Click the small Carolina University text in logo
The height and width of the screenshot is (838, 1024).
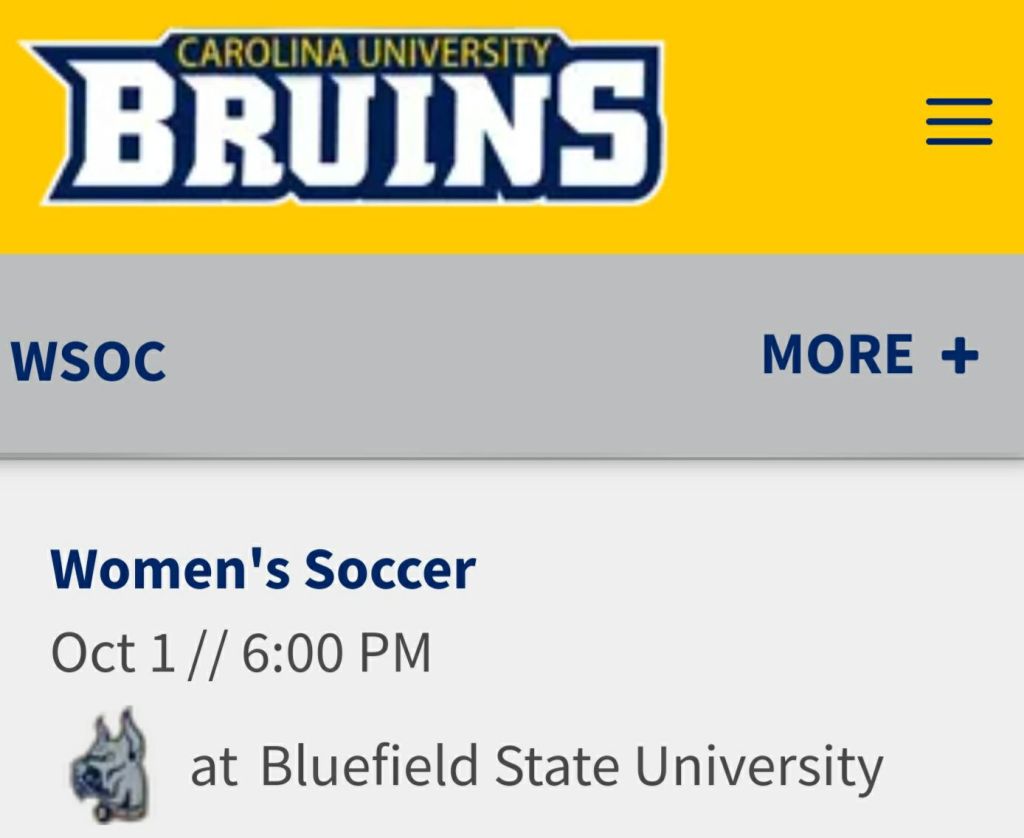[364, 53]
